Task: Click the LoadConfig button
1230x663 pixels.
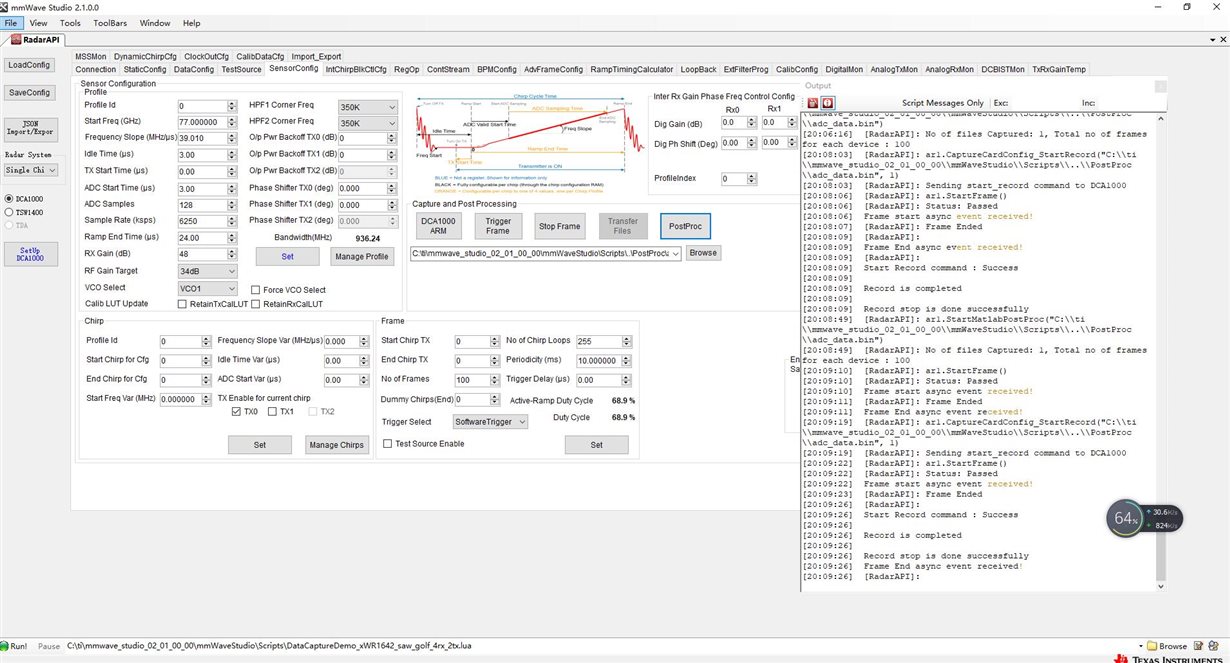Action: coord(29,65)
